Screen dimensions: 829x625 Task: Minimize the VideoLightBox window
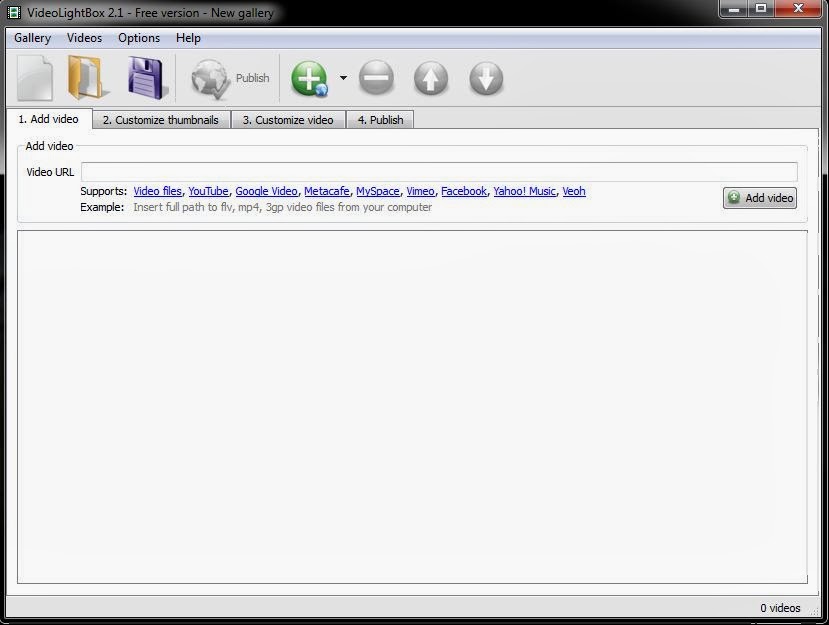(733, 9)
